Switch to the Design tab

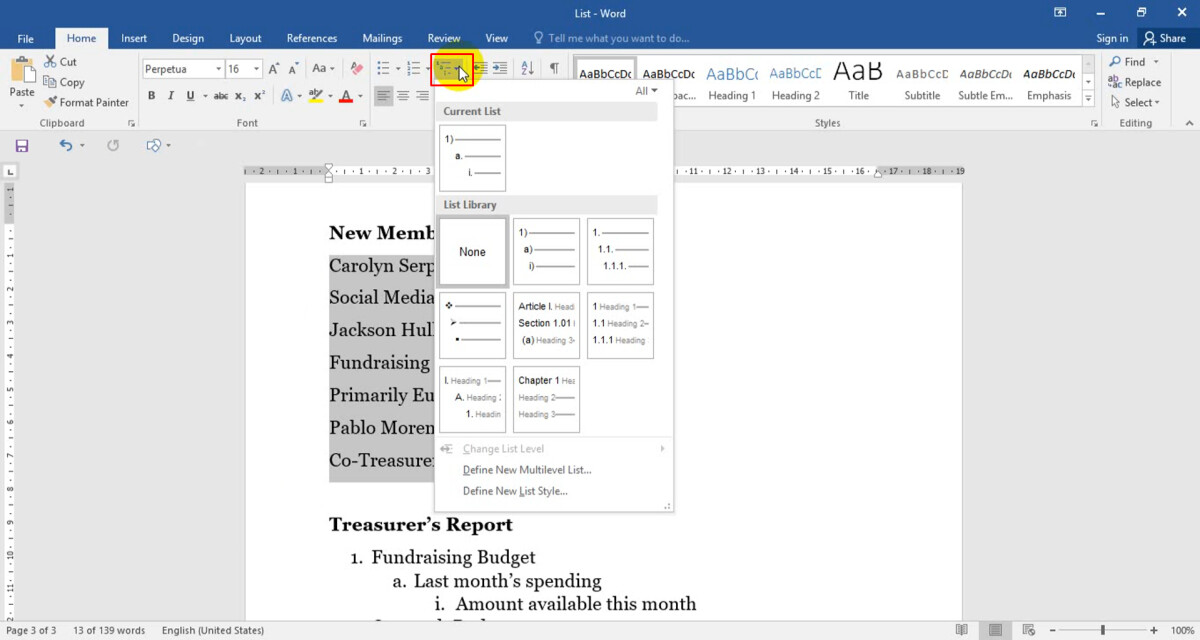(x=188, y=38)
